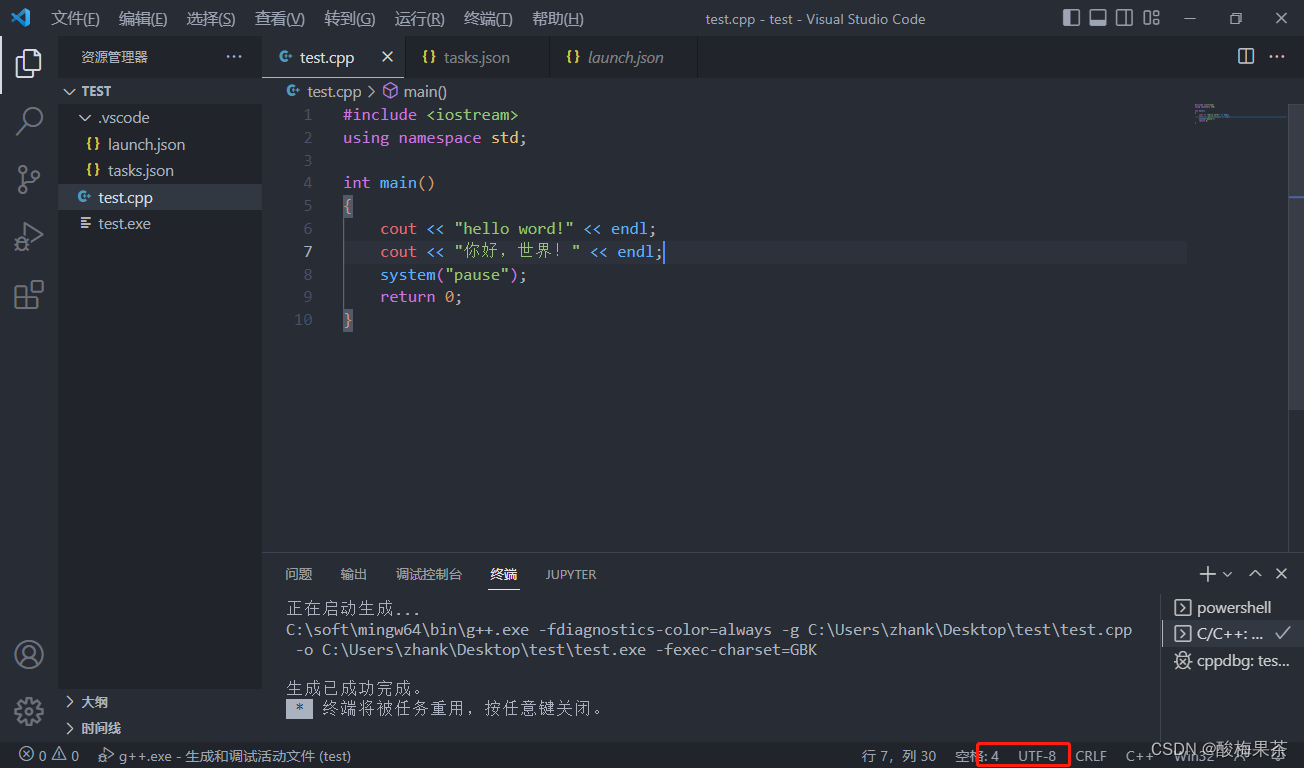The height and width of the screenshot is (768, 1304).
Task: Click the main() breadcrumb item
Action: click(415, 91)
